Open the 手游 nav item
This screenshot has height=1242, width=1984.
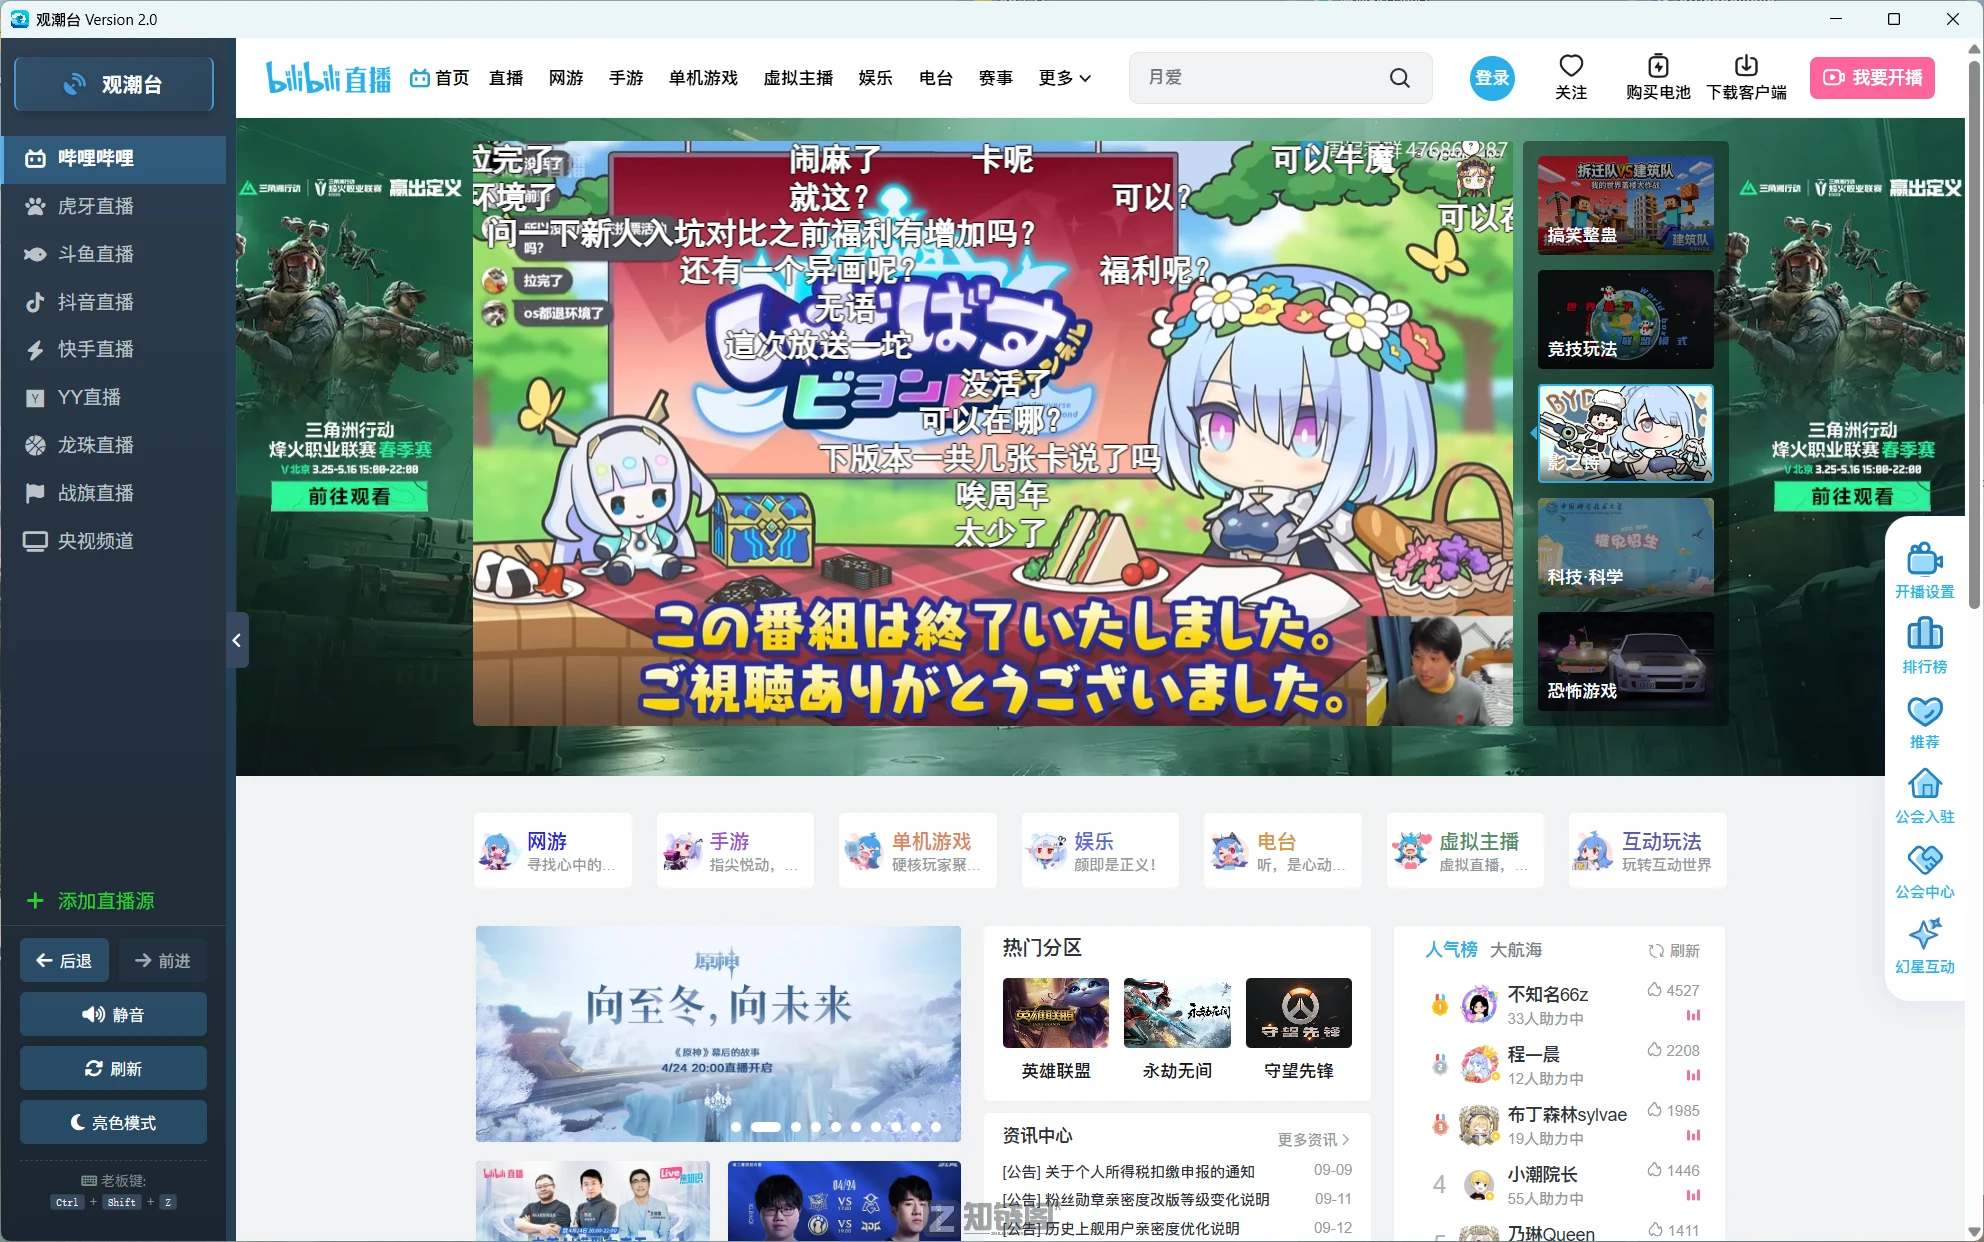[x=626, y=78]
